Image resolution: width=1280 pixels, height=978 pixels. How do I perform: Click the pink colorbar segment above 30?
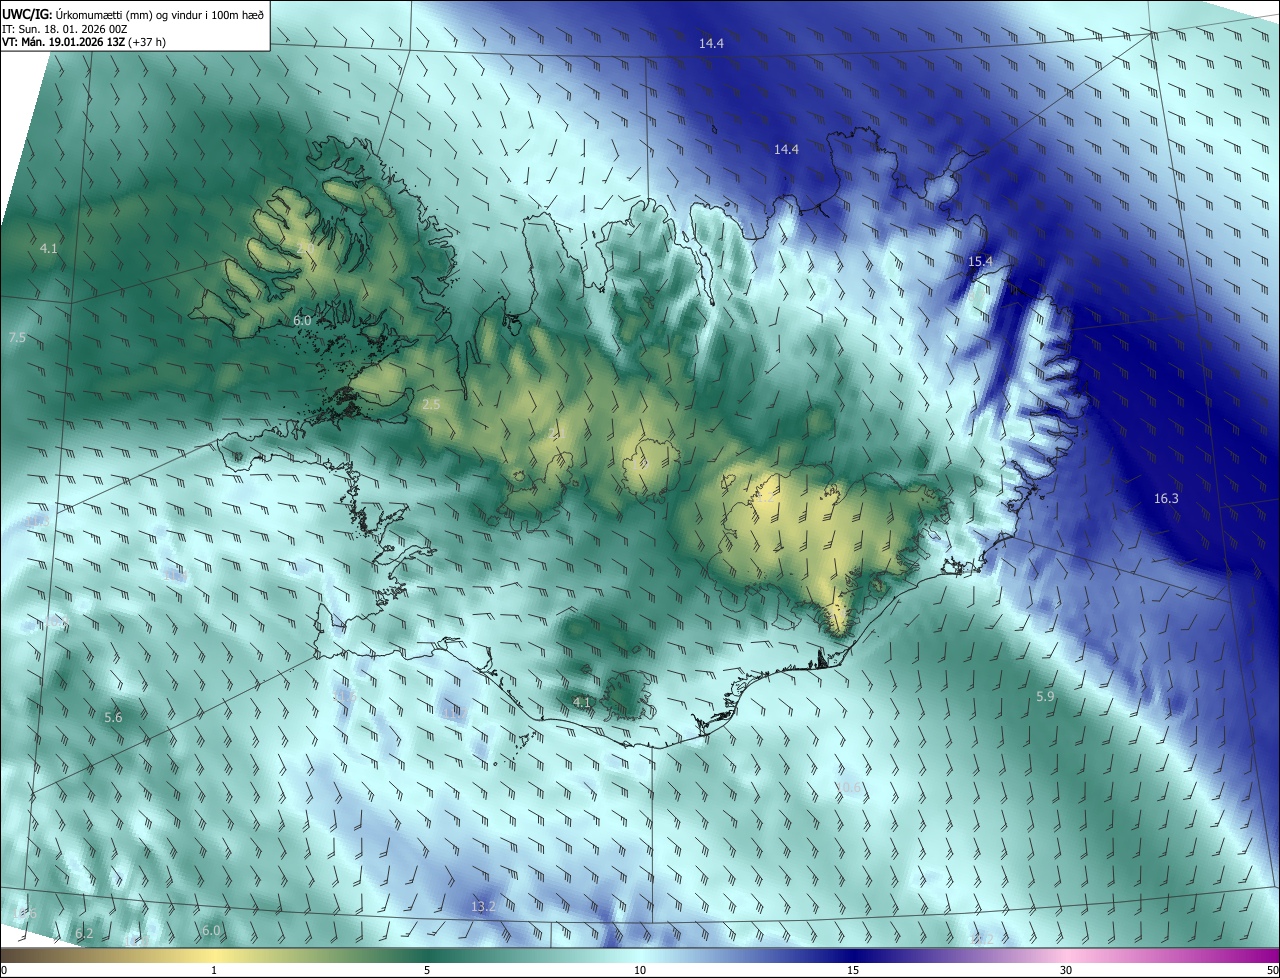tap(1066, 956)
